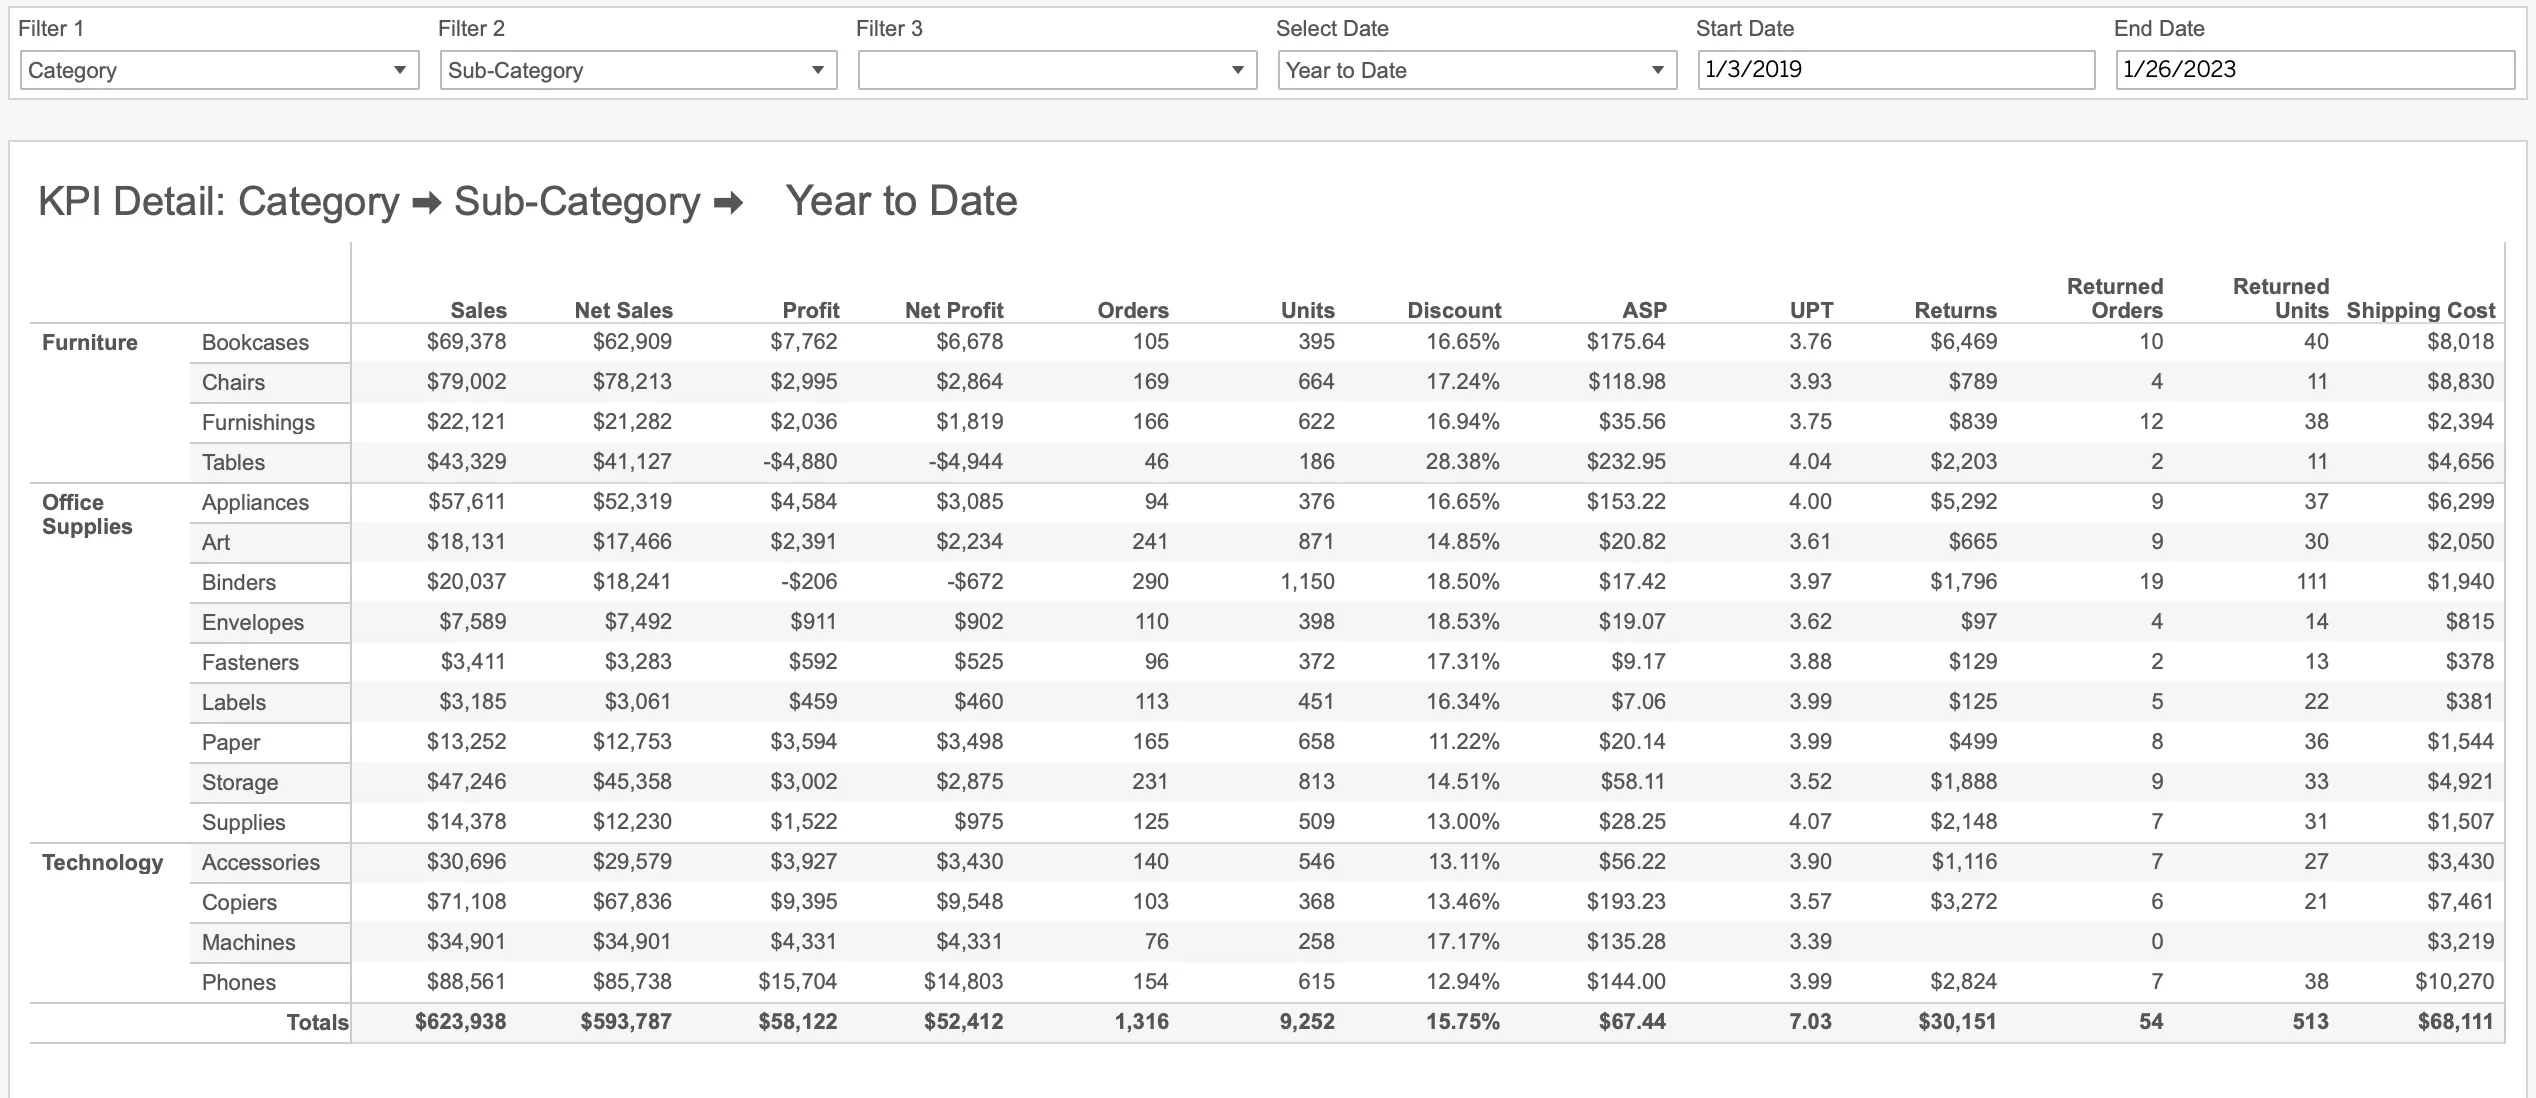
Task: Expand the Furniture category row
Action: tap(91, 341)
